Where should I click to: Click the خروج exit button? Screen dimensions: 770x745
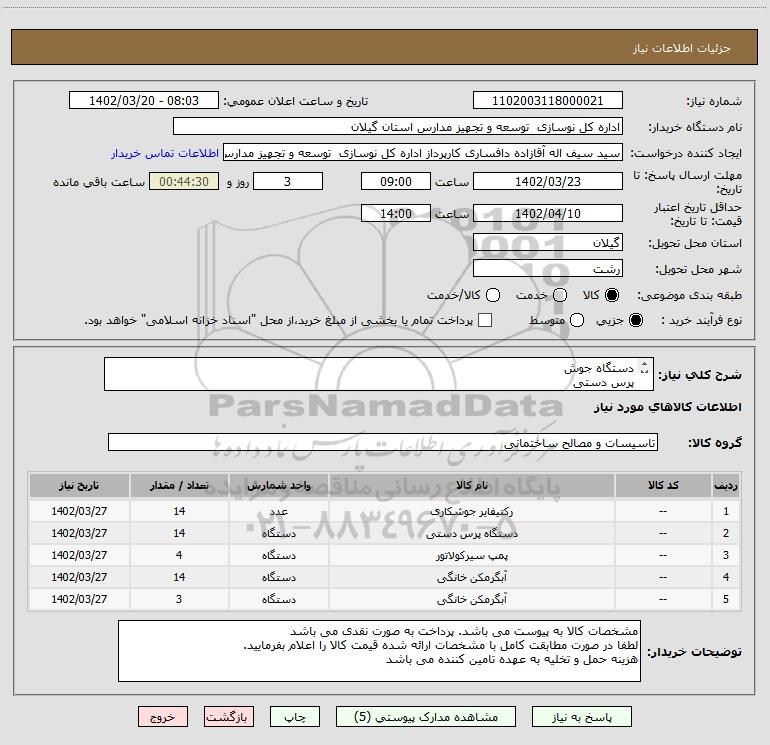pyautogui.click(x=163, y=717)
